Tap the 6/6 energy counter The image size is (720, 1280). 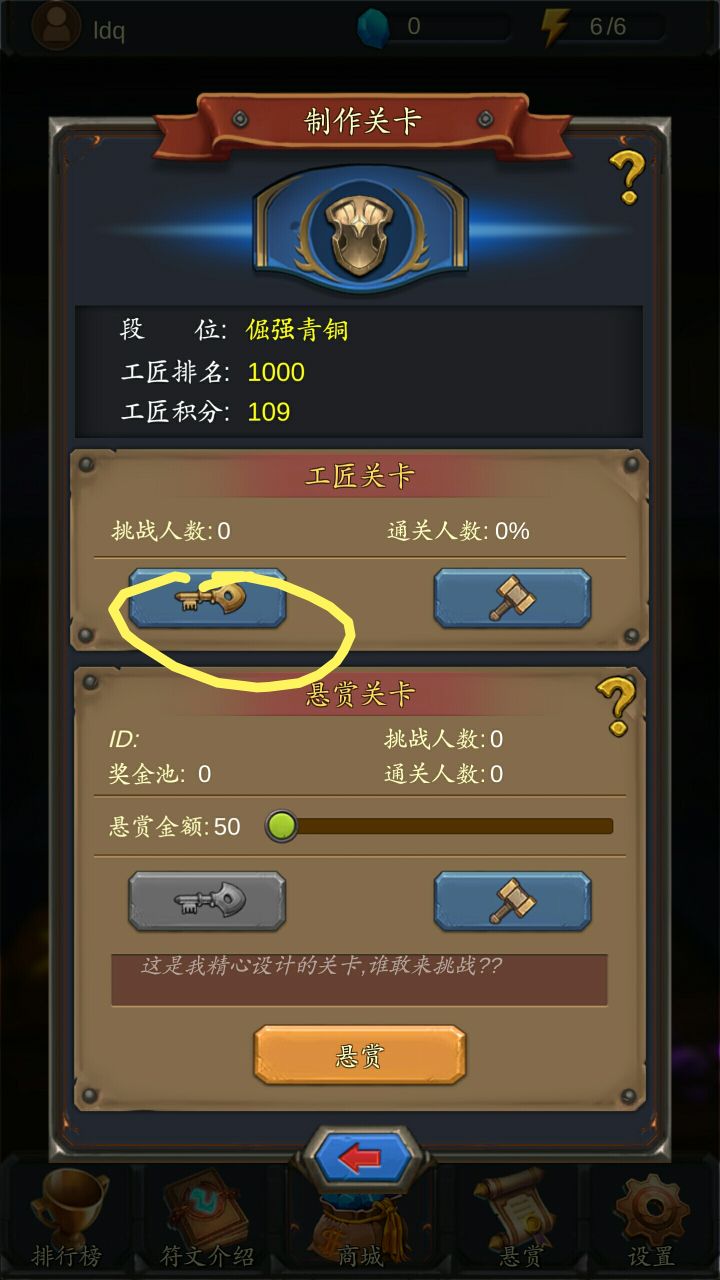point(607,27)
